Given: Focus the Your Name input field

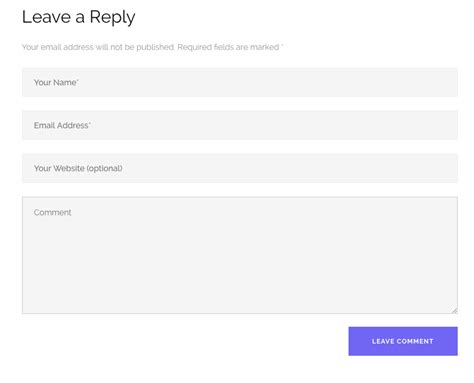Looking at the screenshot, I should [240, 82].
